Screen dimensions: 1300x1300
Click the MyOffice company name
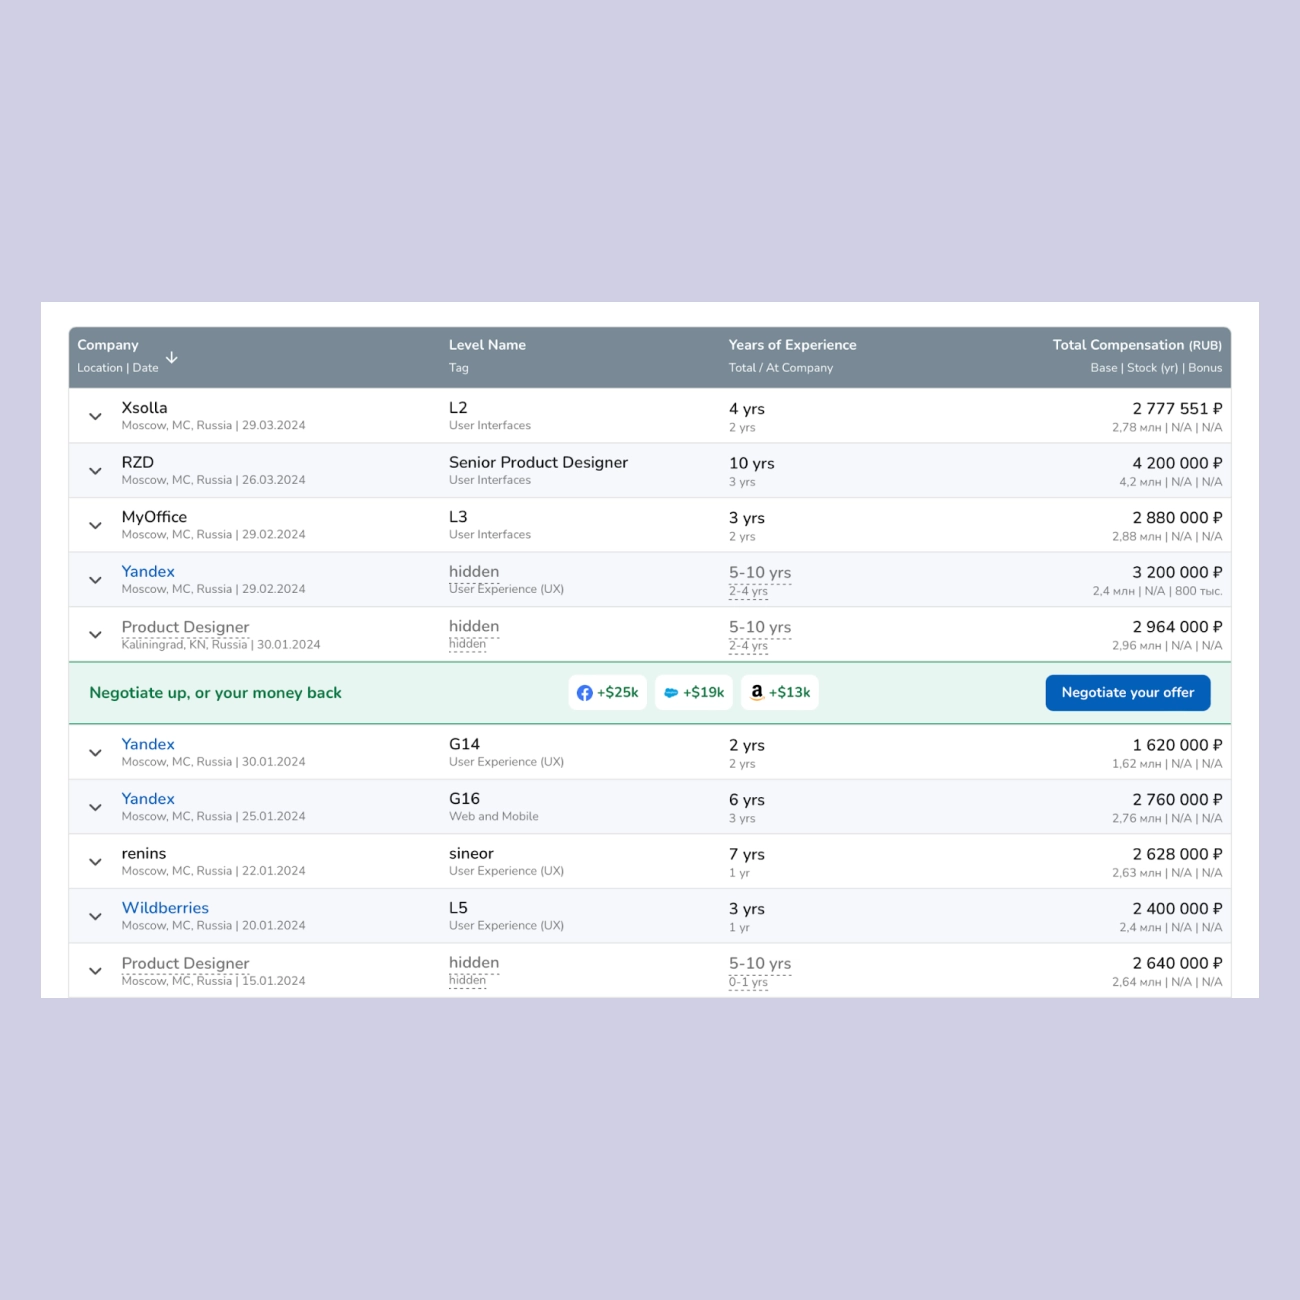tap(154, 517)
